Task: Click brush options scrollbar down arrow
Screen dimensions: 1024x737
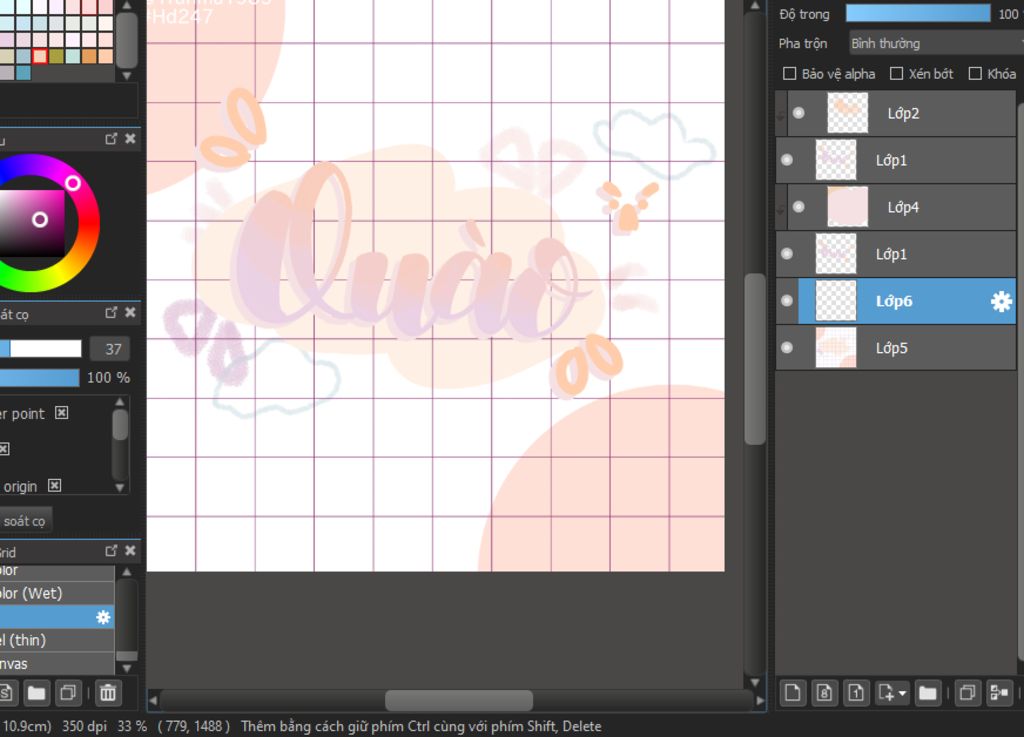Action: coord(120,487)
